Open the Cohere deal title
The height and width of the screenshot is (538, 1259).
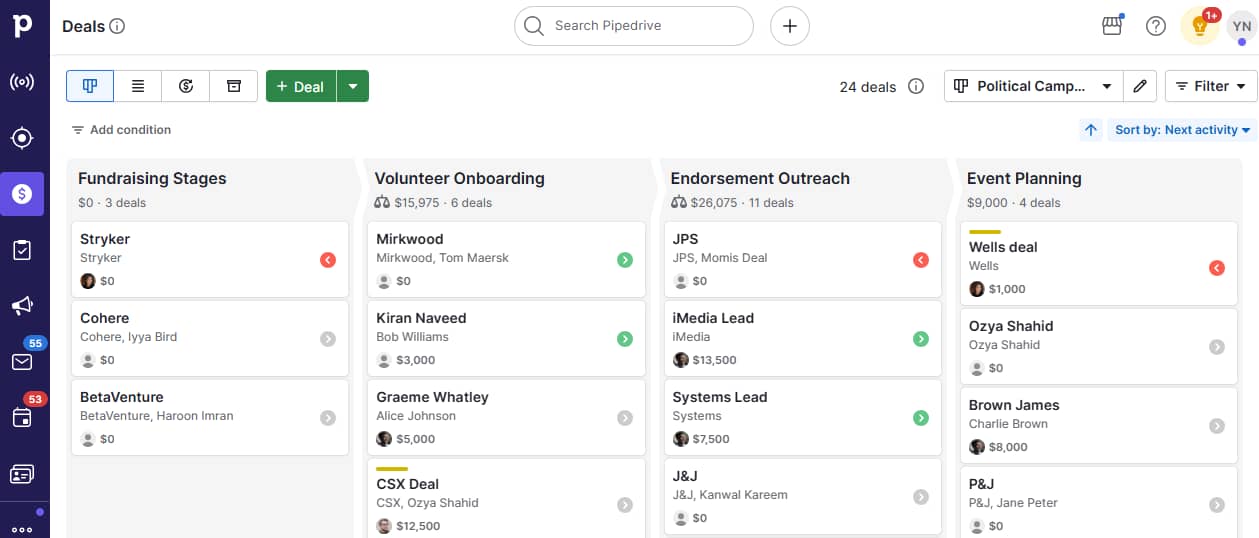[105, 318]
